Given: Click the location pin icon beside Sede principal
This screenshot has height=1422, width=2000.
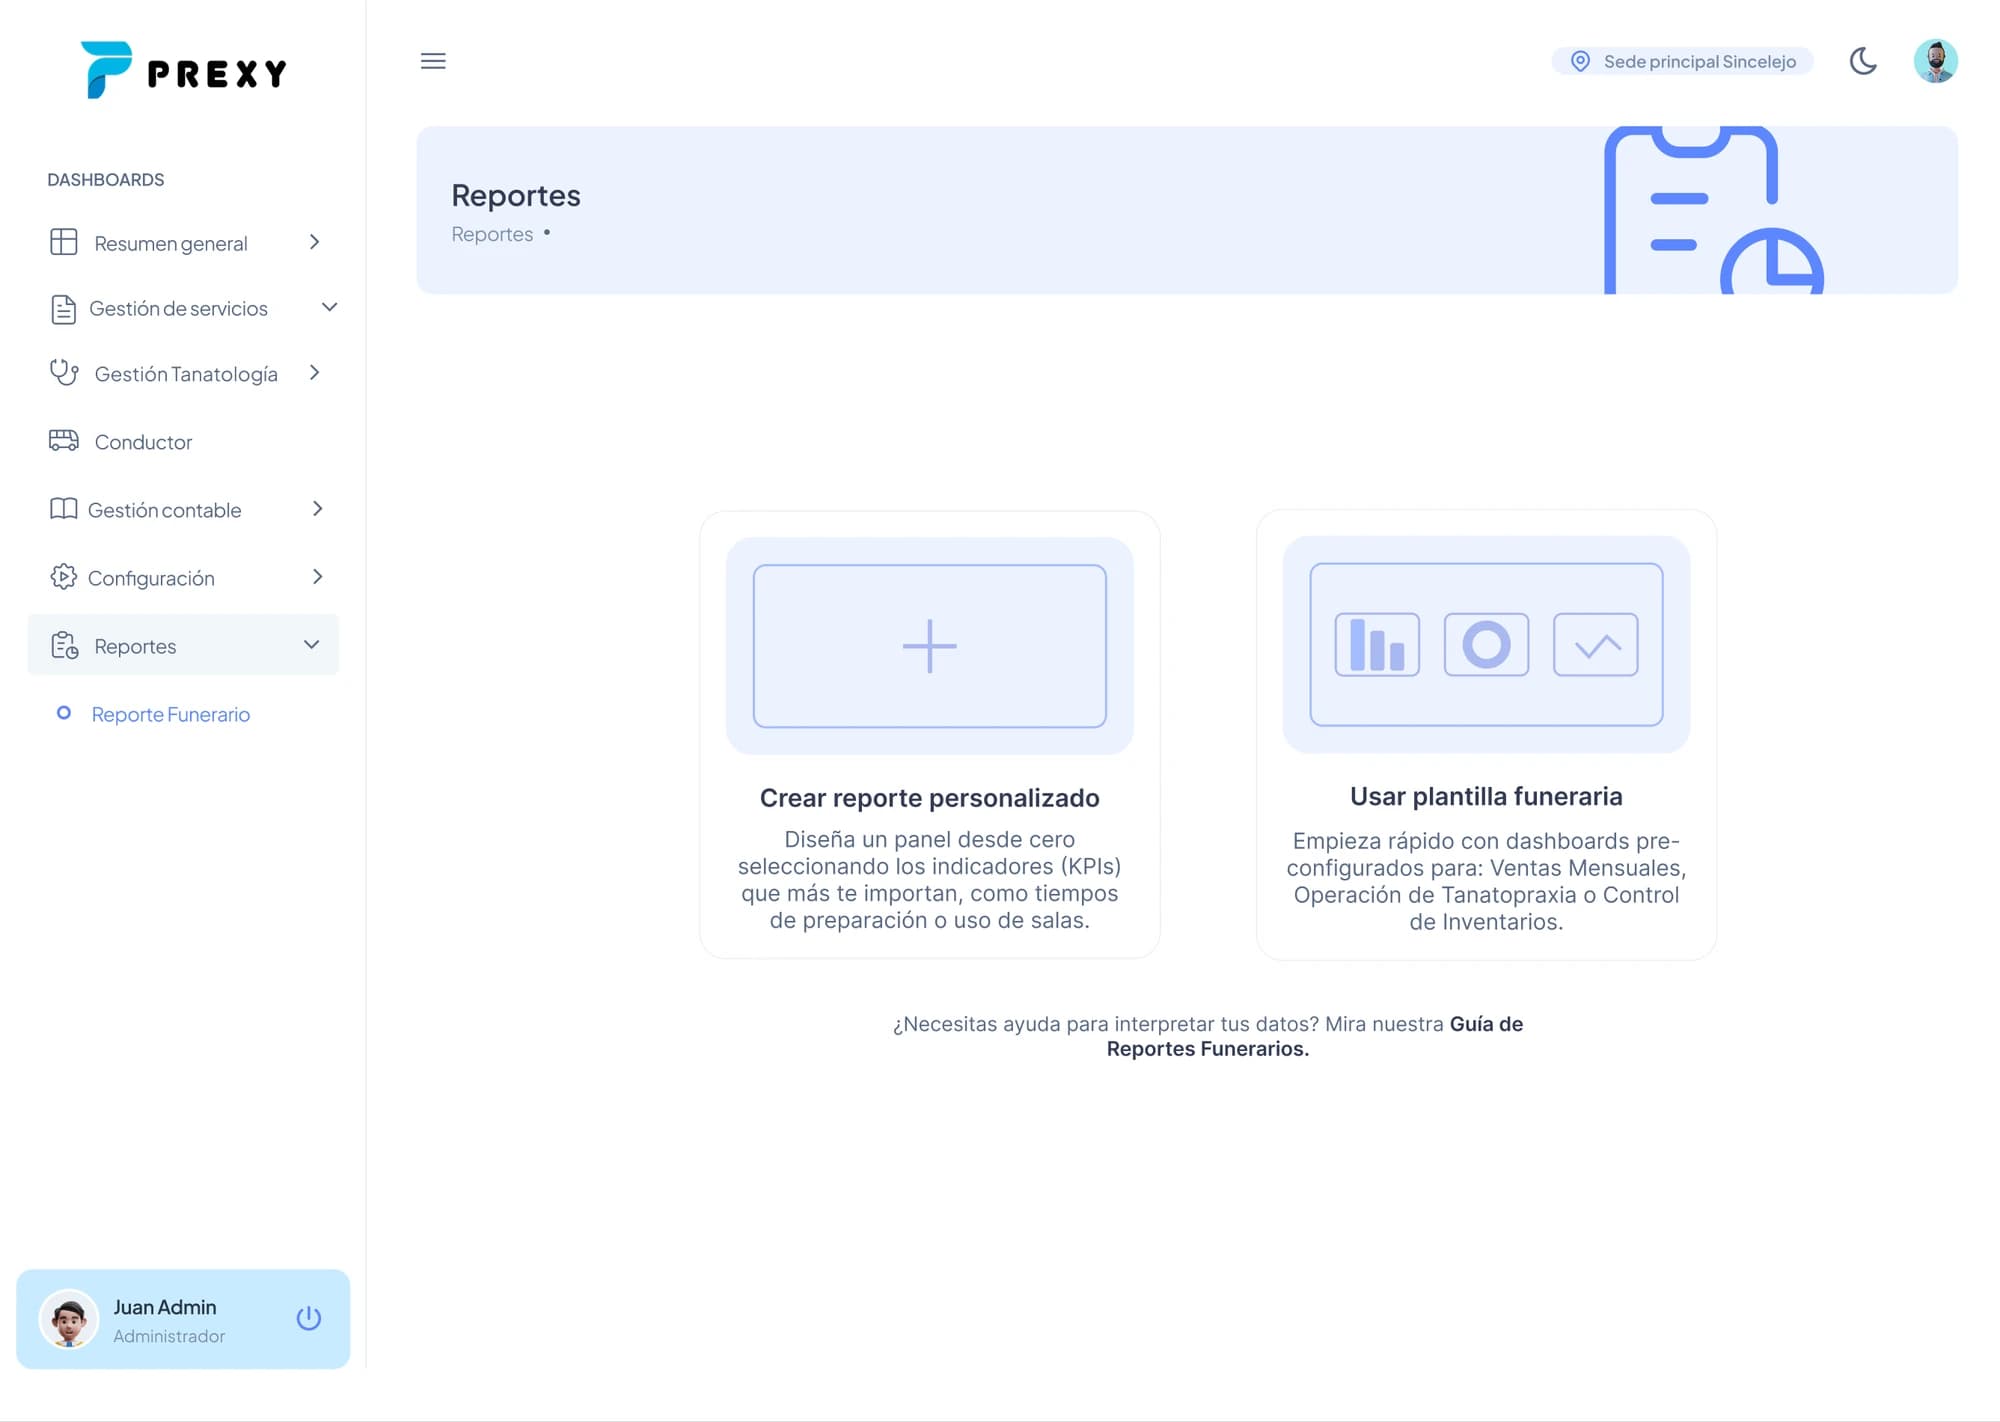Looking at the screenshot, I should pos(1580,61).
